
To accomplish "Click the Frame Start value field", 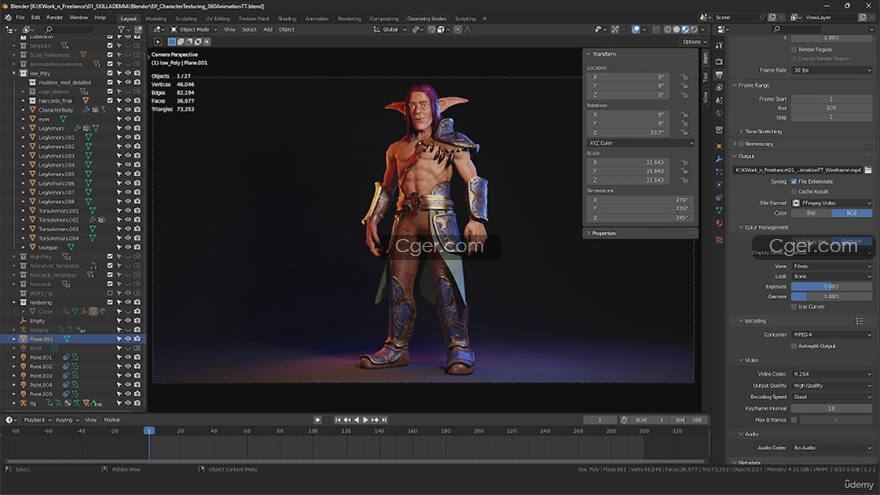I will [832, 99].
